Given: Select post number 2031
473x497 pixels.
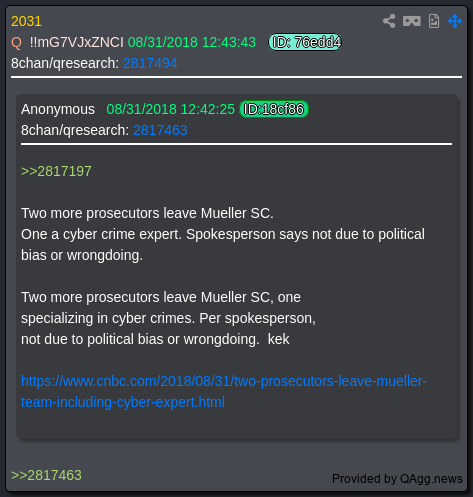Looking at the screenshot, I should [26, 21].
